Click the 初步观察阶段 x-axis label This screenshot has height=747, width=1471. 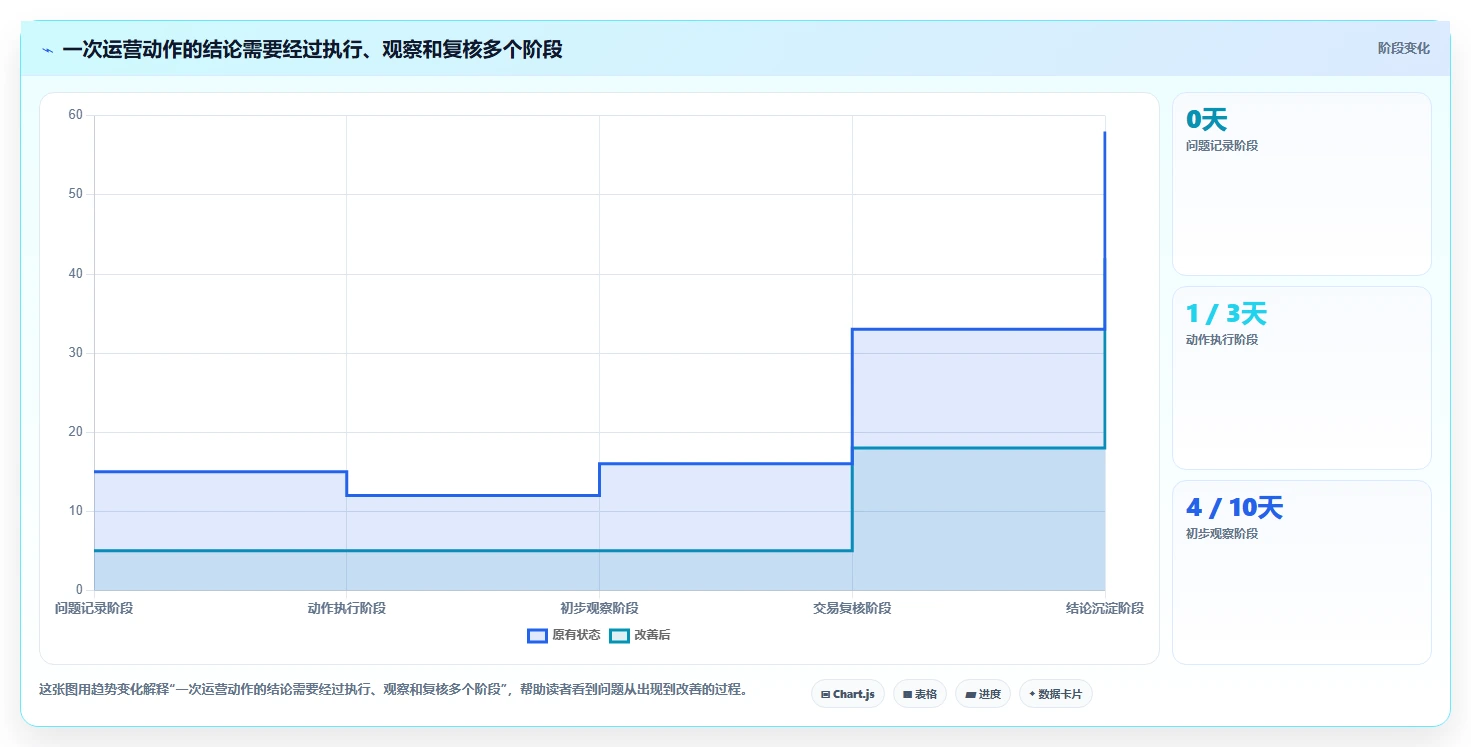point(600,608)
